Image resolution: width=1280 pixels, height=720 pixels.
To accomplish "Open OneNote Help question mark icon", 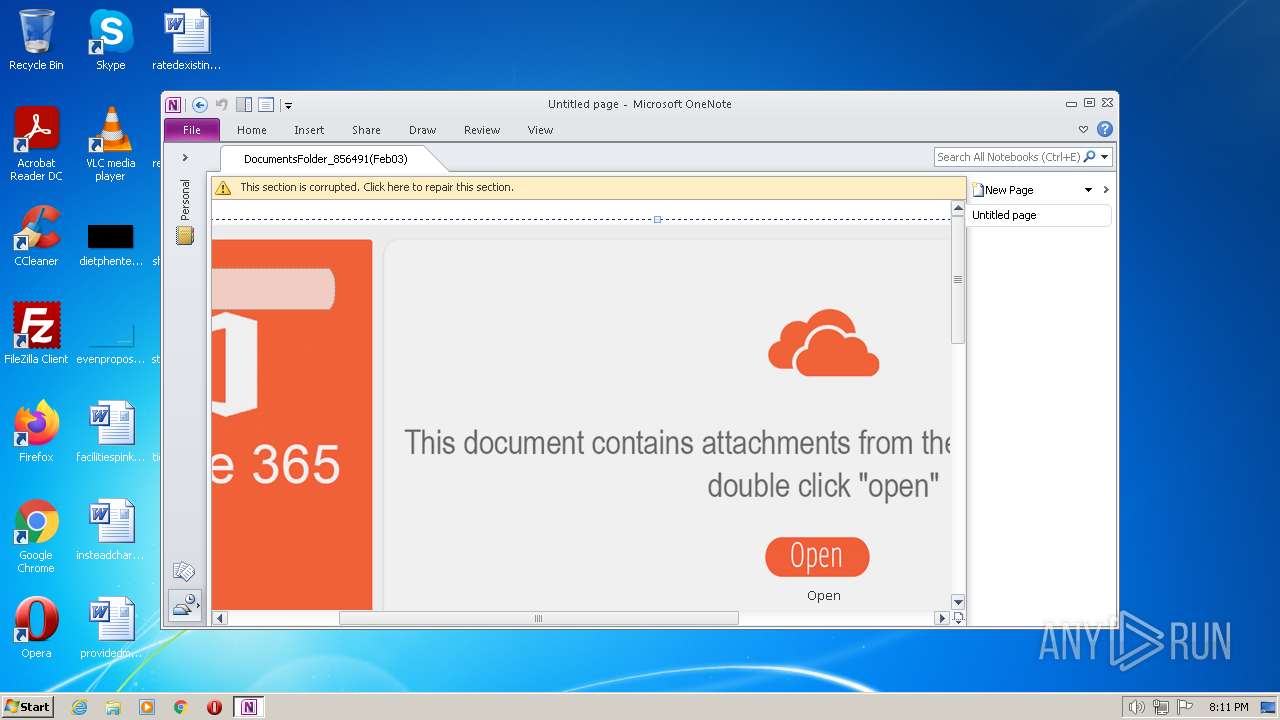I will pos(1105,129).
